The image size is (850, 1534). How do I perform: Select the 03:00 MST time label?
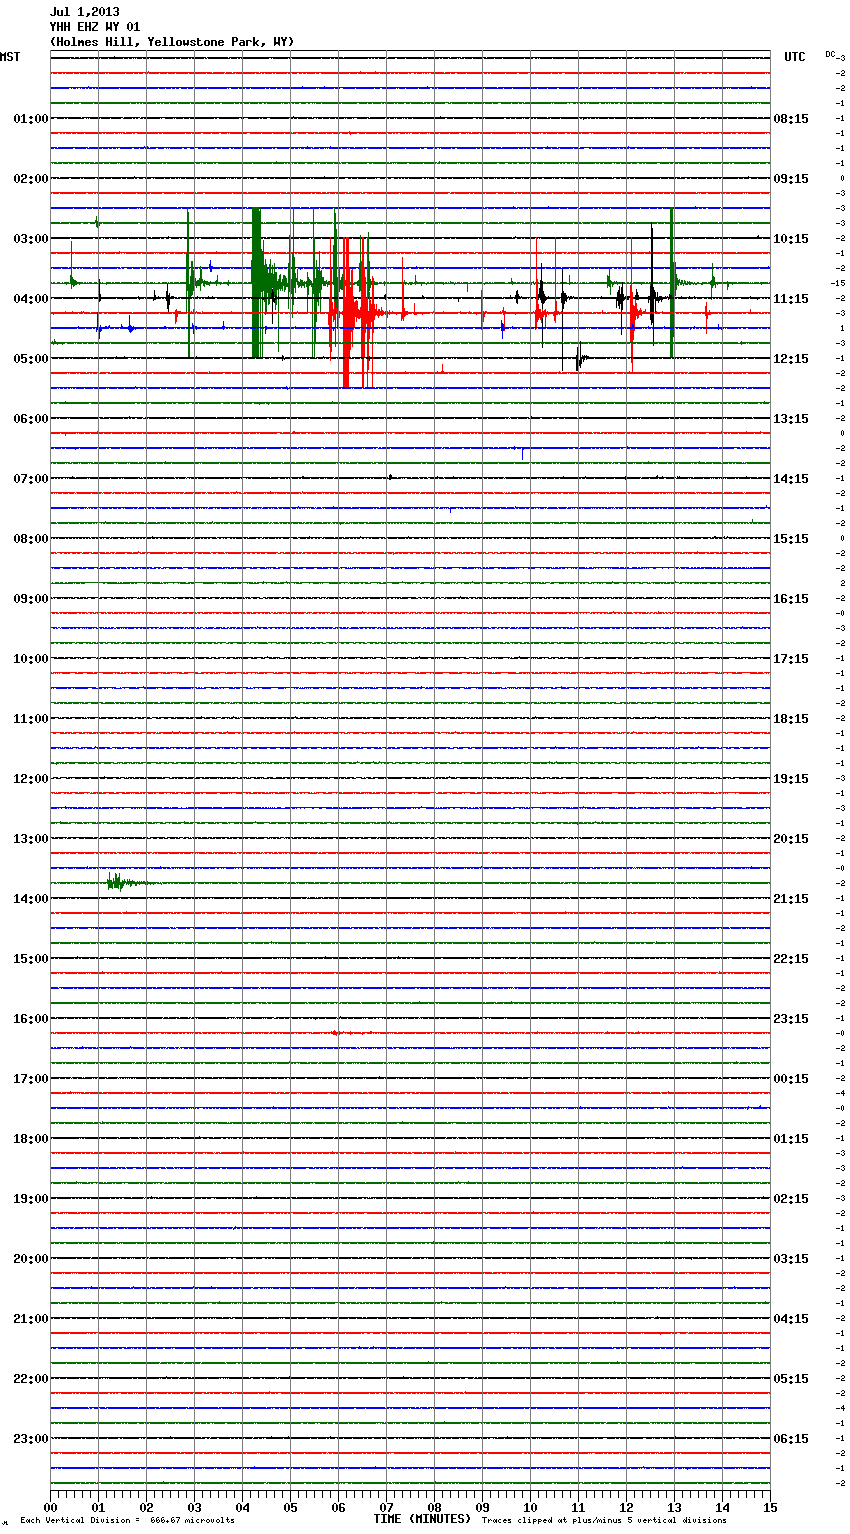(x=31, y=239)
